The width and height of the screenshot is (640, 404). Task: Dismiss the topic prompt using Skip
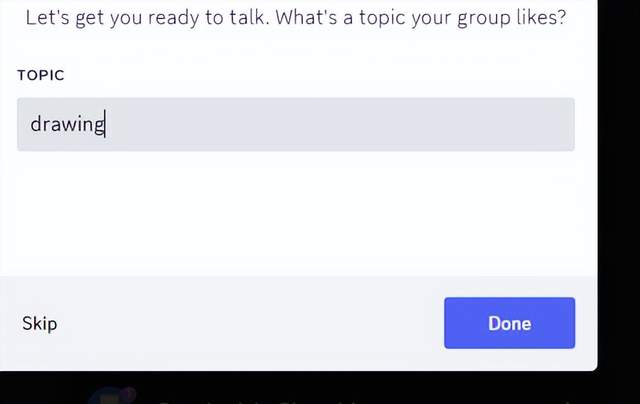pos(39,323)
